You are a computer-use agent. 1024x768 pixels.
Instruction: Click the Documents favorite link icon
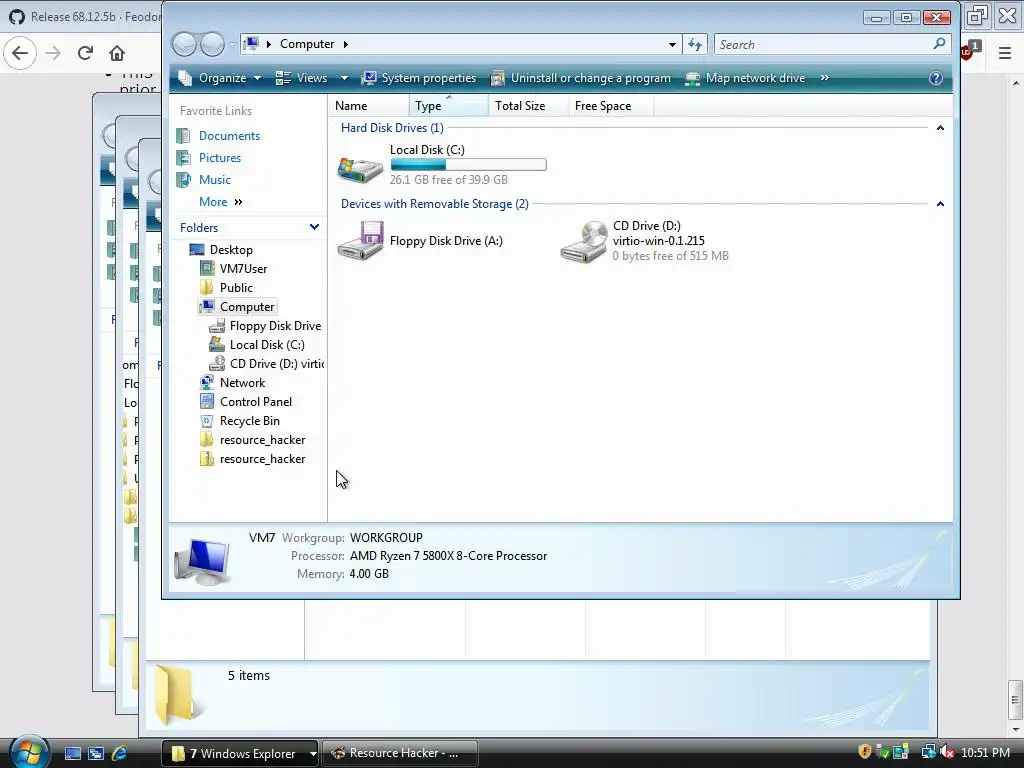(184, 136)
